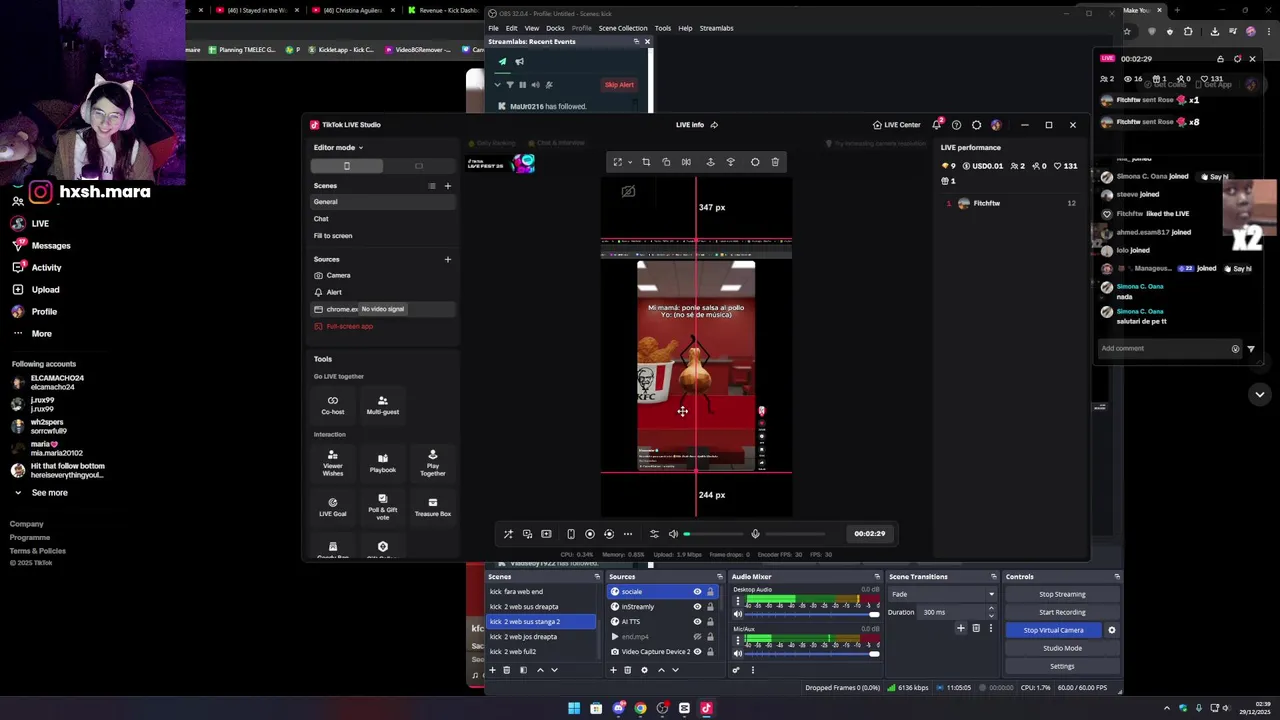Viewport: 1280px width, 720px height.
Task: Open the TikTok sidebar Messages item
Action: (x=41, y=246)
